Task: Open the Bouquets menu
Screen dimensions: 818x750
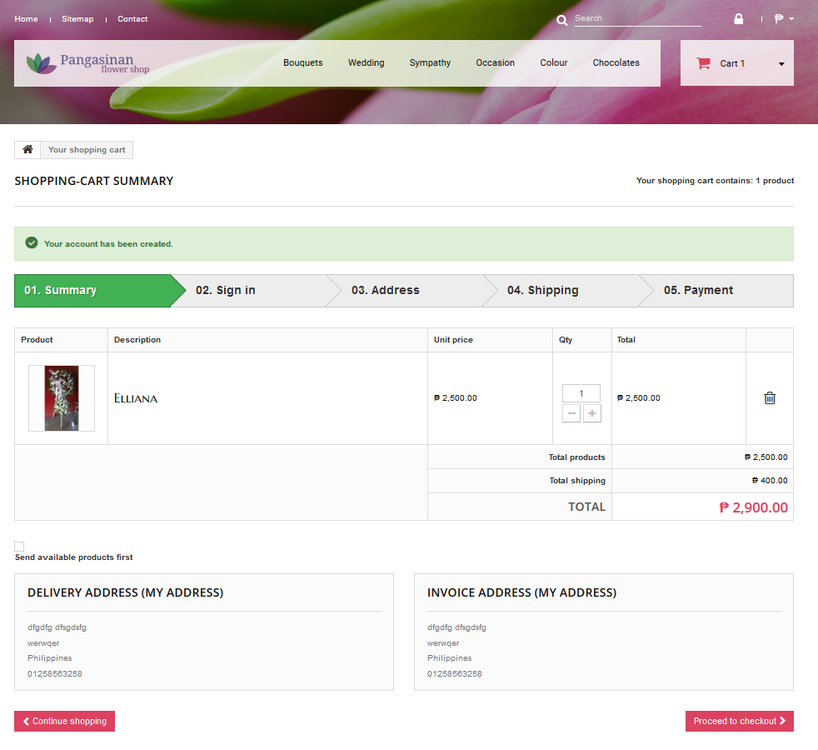Action: pyautogui.click(x=303, y=62)
